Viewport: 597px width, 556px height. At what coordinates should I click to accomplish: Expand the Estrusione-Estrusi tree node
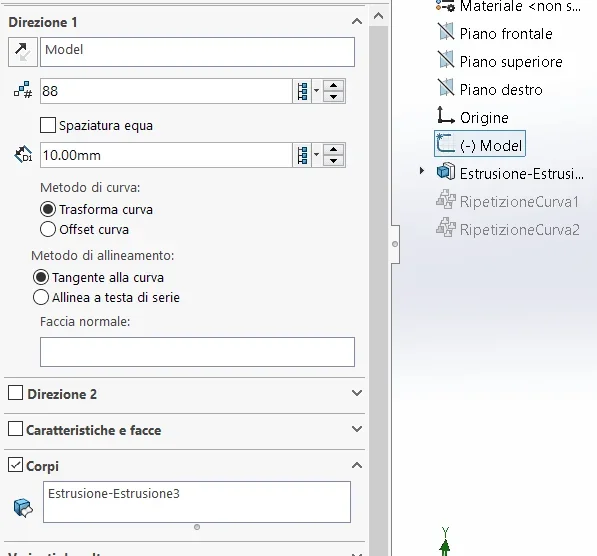click(x=421, y=171)
